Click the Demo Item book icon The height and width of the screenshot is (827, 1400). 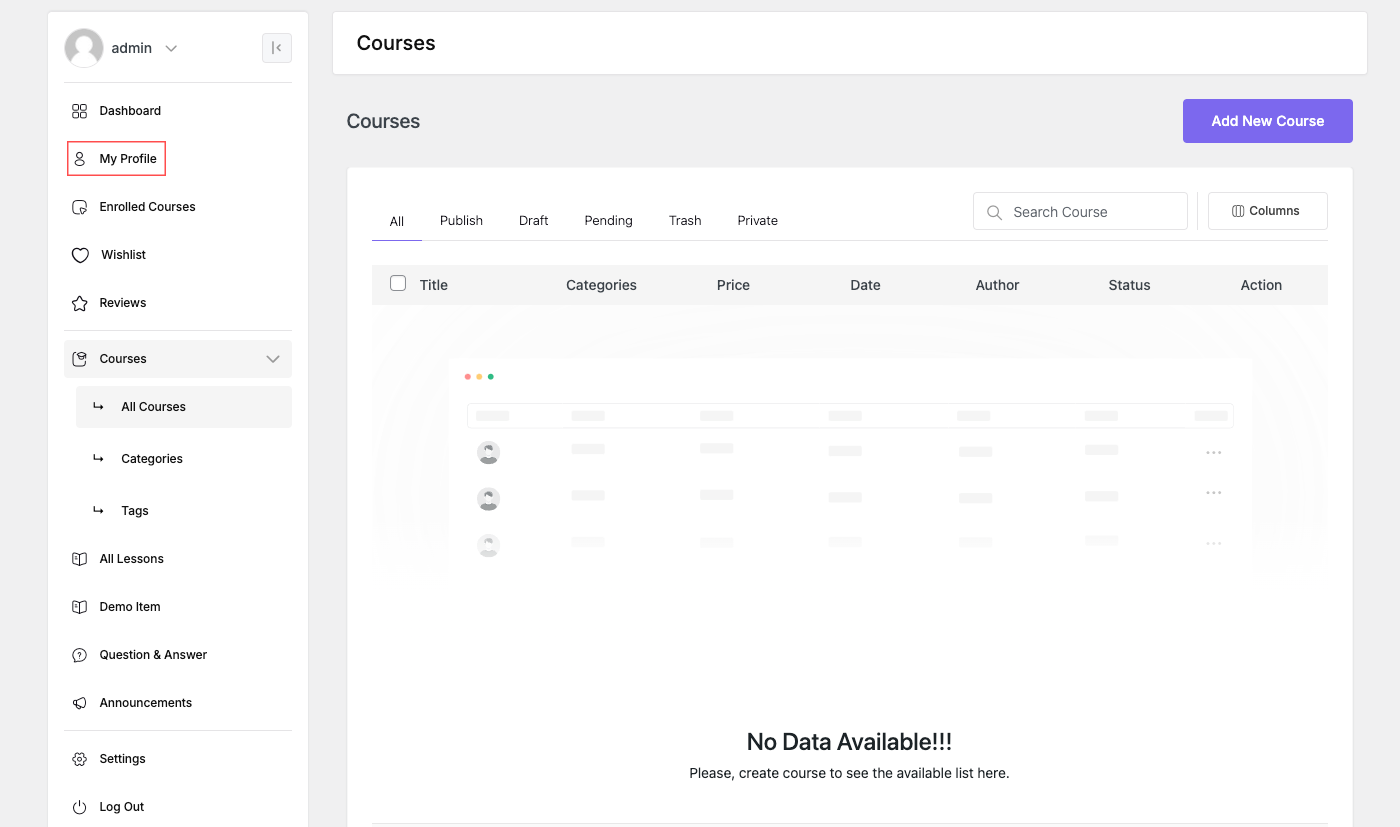pos(80,607)
